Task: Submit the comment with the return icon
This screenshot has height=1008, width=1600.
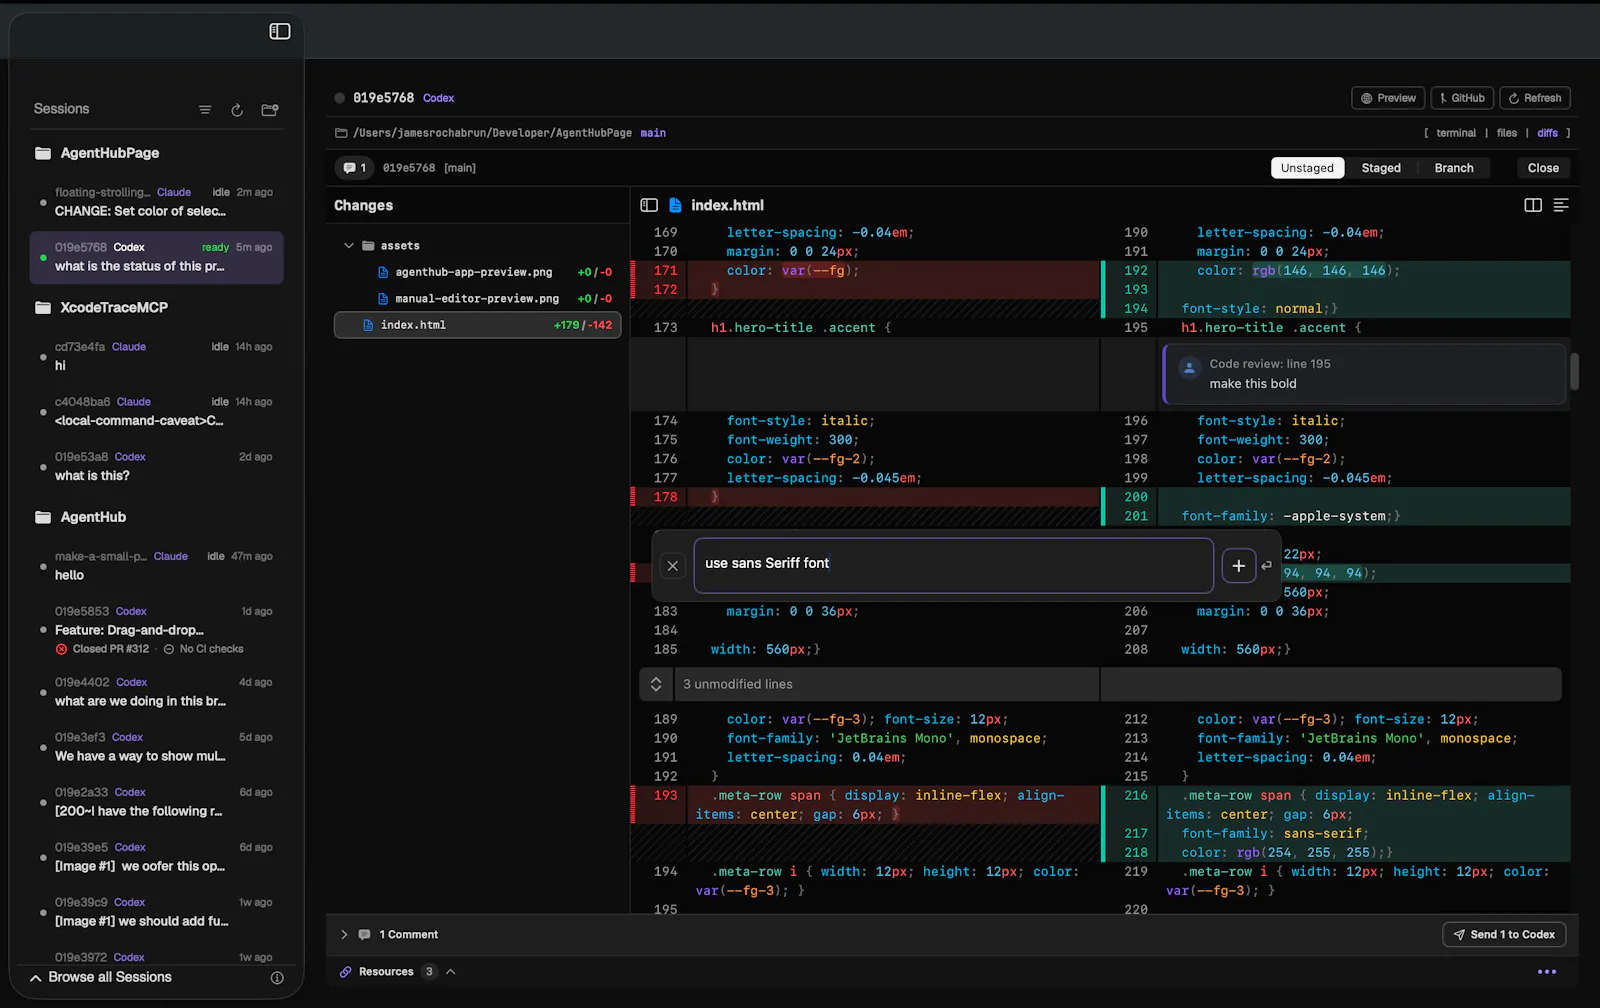Action: 1267,566
